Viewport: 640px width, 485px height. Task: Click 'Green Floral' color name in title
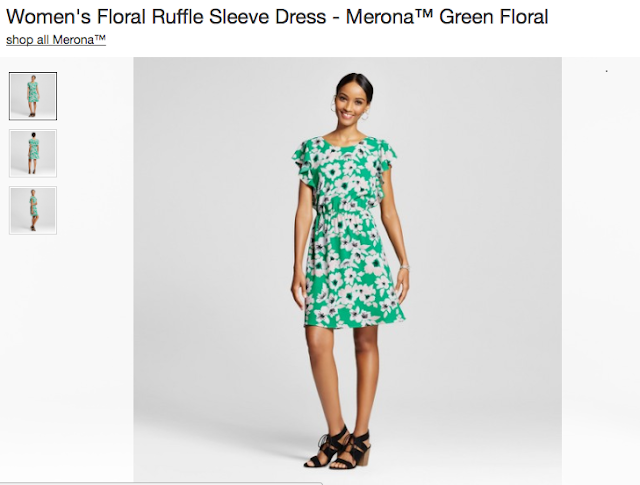coord(493,17)
